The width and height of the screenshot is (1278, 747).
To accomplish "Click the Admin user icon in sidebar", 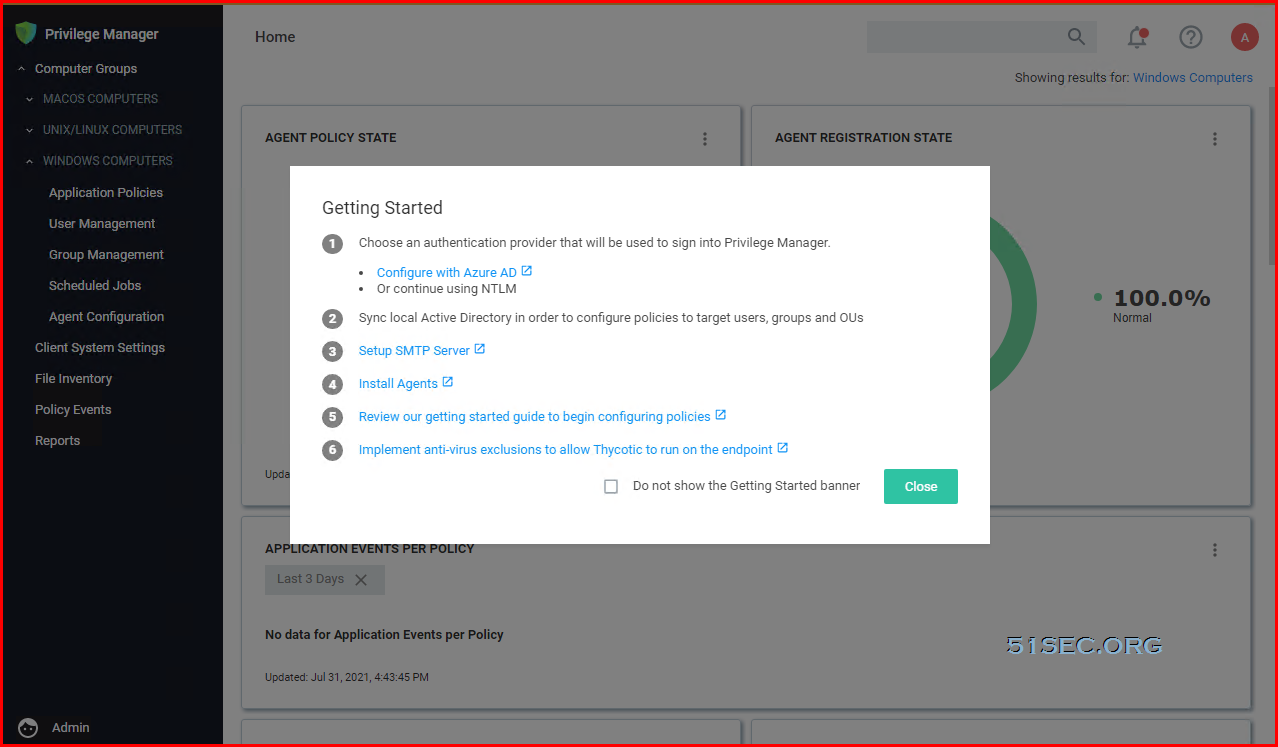I will pyautogui.click(x=28, y=728).
